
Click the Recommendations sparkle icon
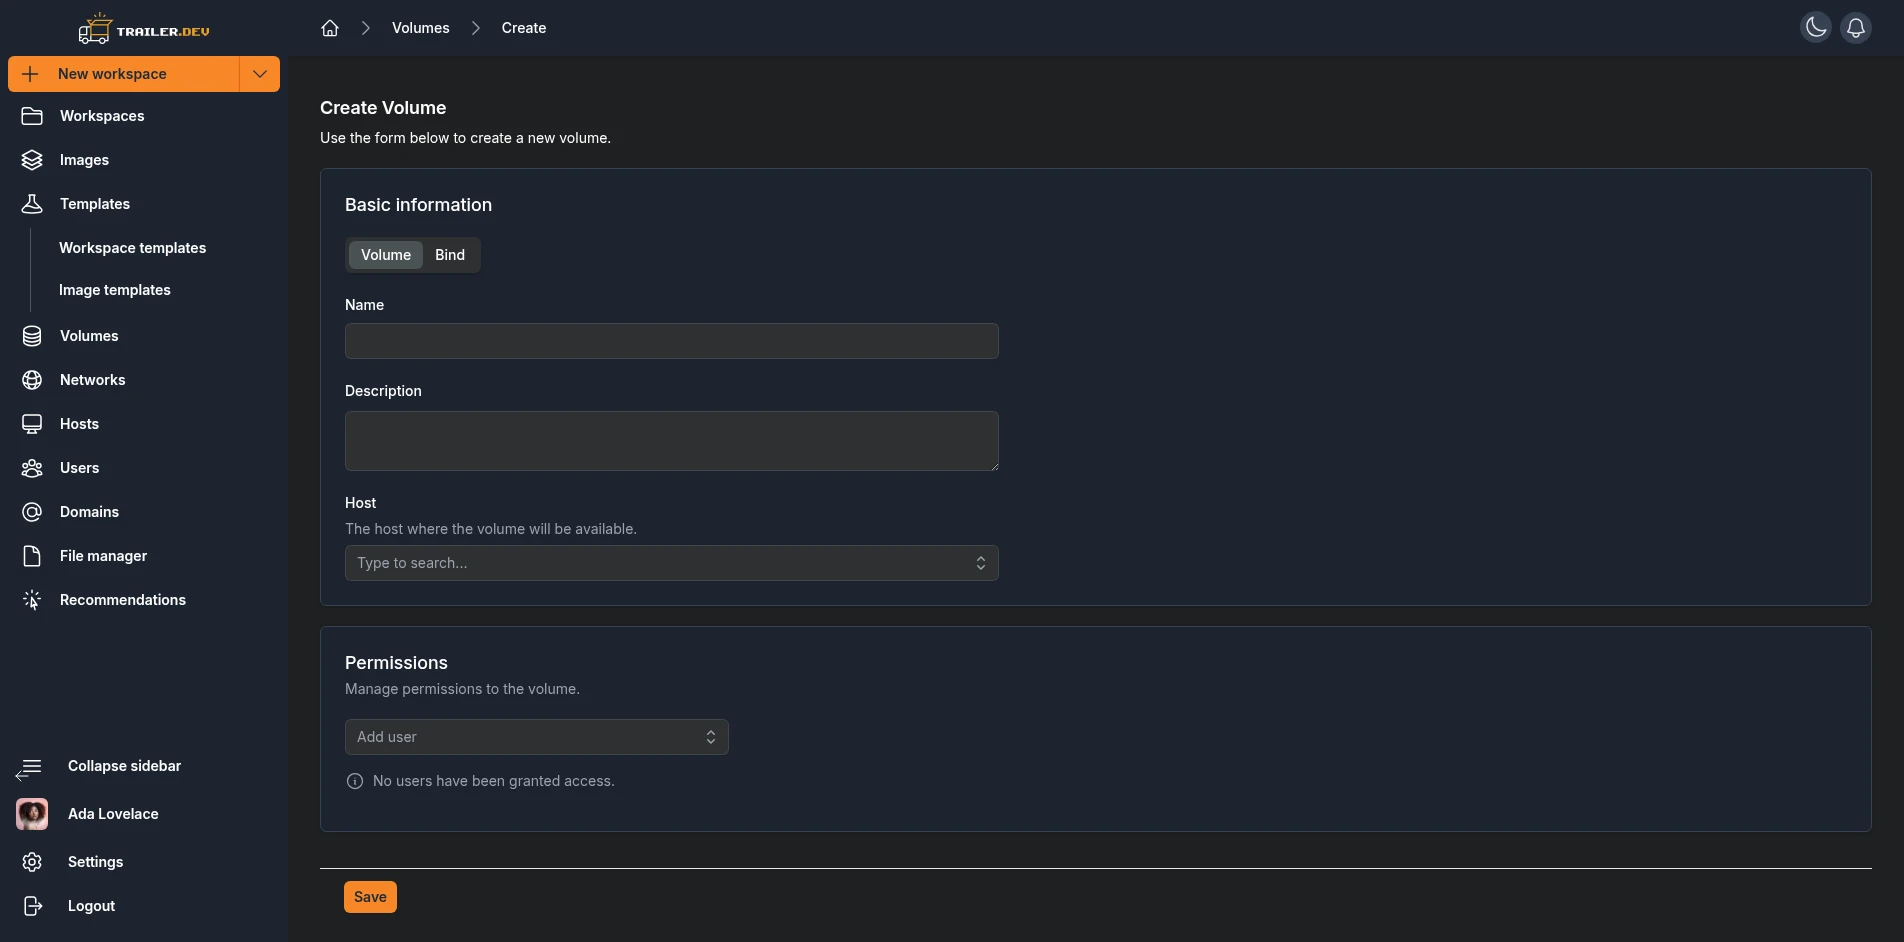coord(32,600)
